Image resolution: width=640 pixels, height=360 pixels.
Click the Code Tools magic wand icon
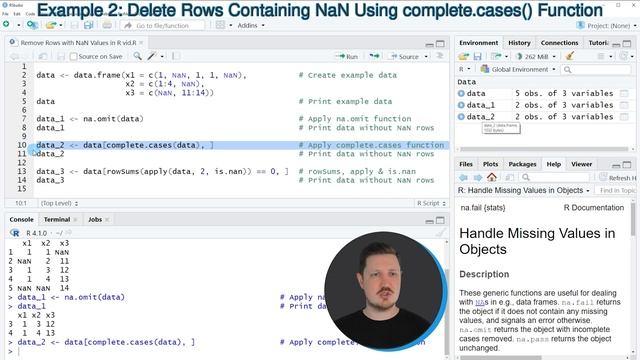(152, 56)
